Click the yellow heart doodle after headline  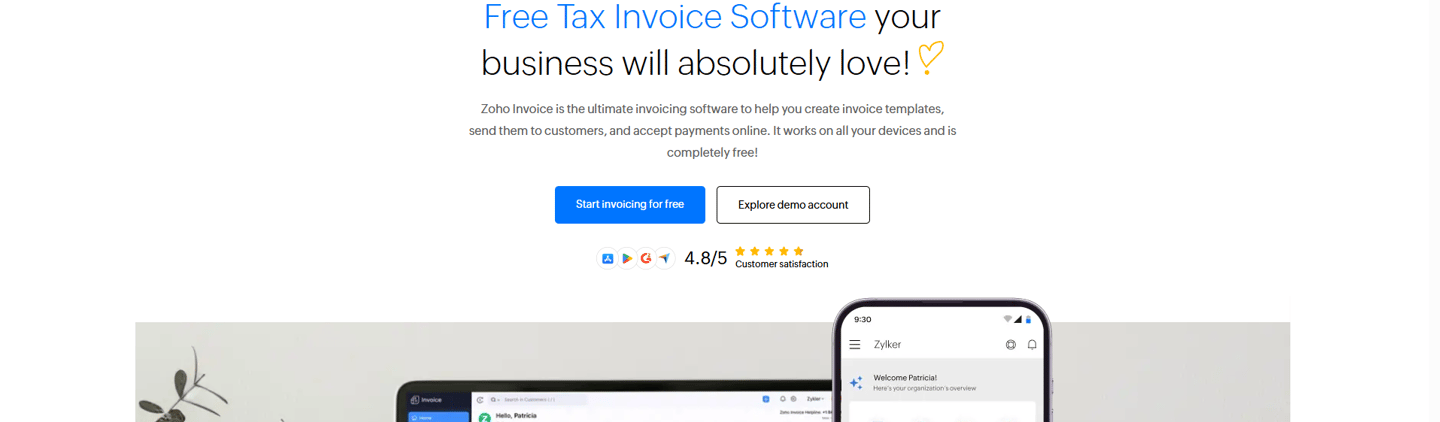tap(930, 58)
